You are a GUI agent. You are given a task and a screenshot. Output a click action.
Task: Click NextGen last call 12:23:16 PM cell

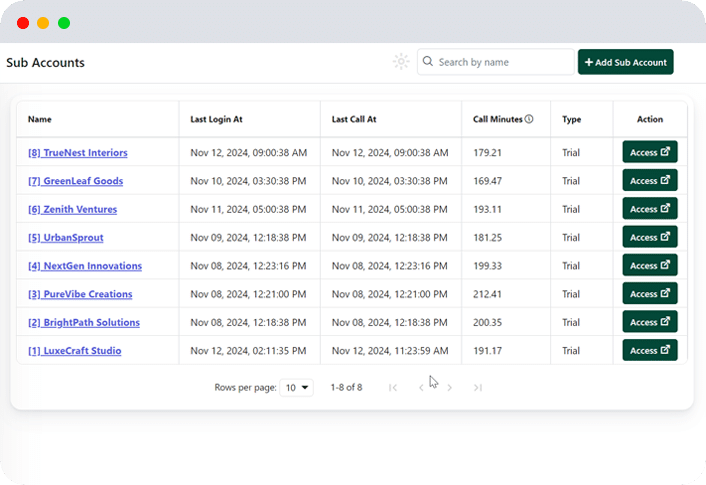pyautogui.click(x=389, y=266)
